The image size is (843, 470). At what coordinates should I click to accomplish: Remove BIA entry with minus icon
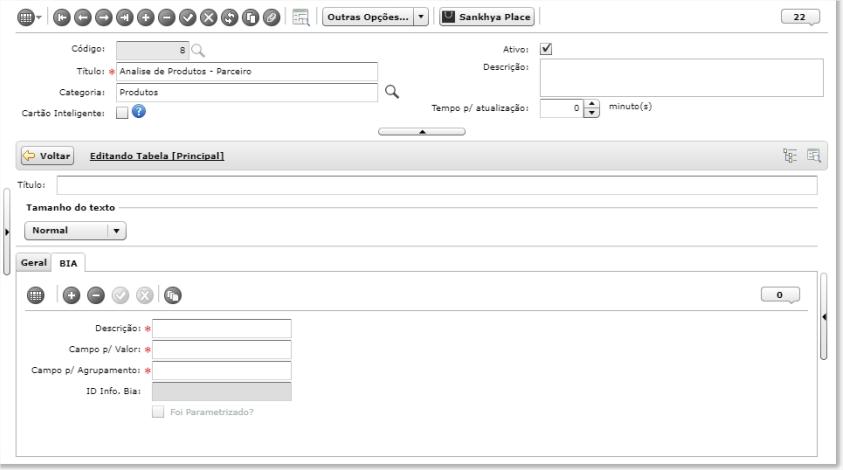[96, 295]
